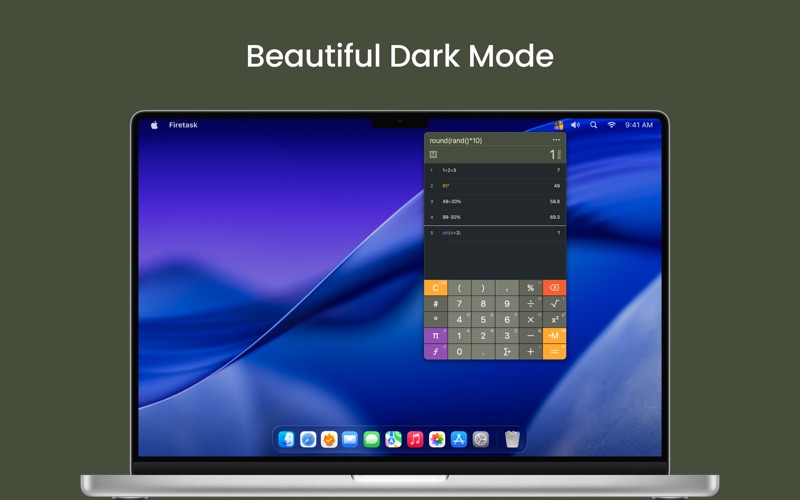Screen dimensions: 800x500
Task: Open Finder from the Dock
Action: tap(286, 439)
